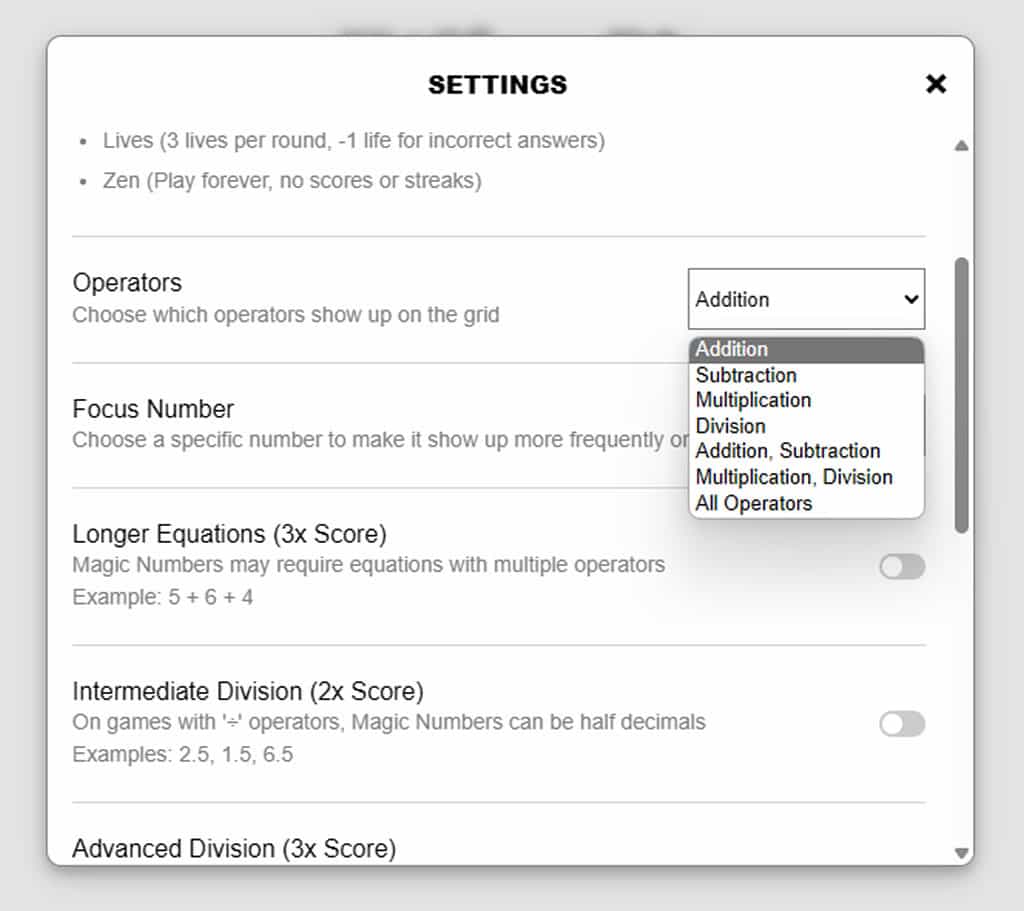
Task: Choose the Addition, Subtraction option
Action: pos(806,451)
